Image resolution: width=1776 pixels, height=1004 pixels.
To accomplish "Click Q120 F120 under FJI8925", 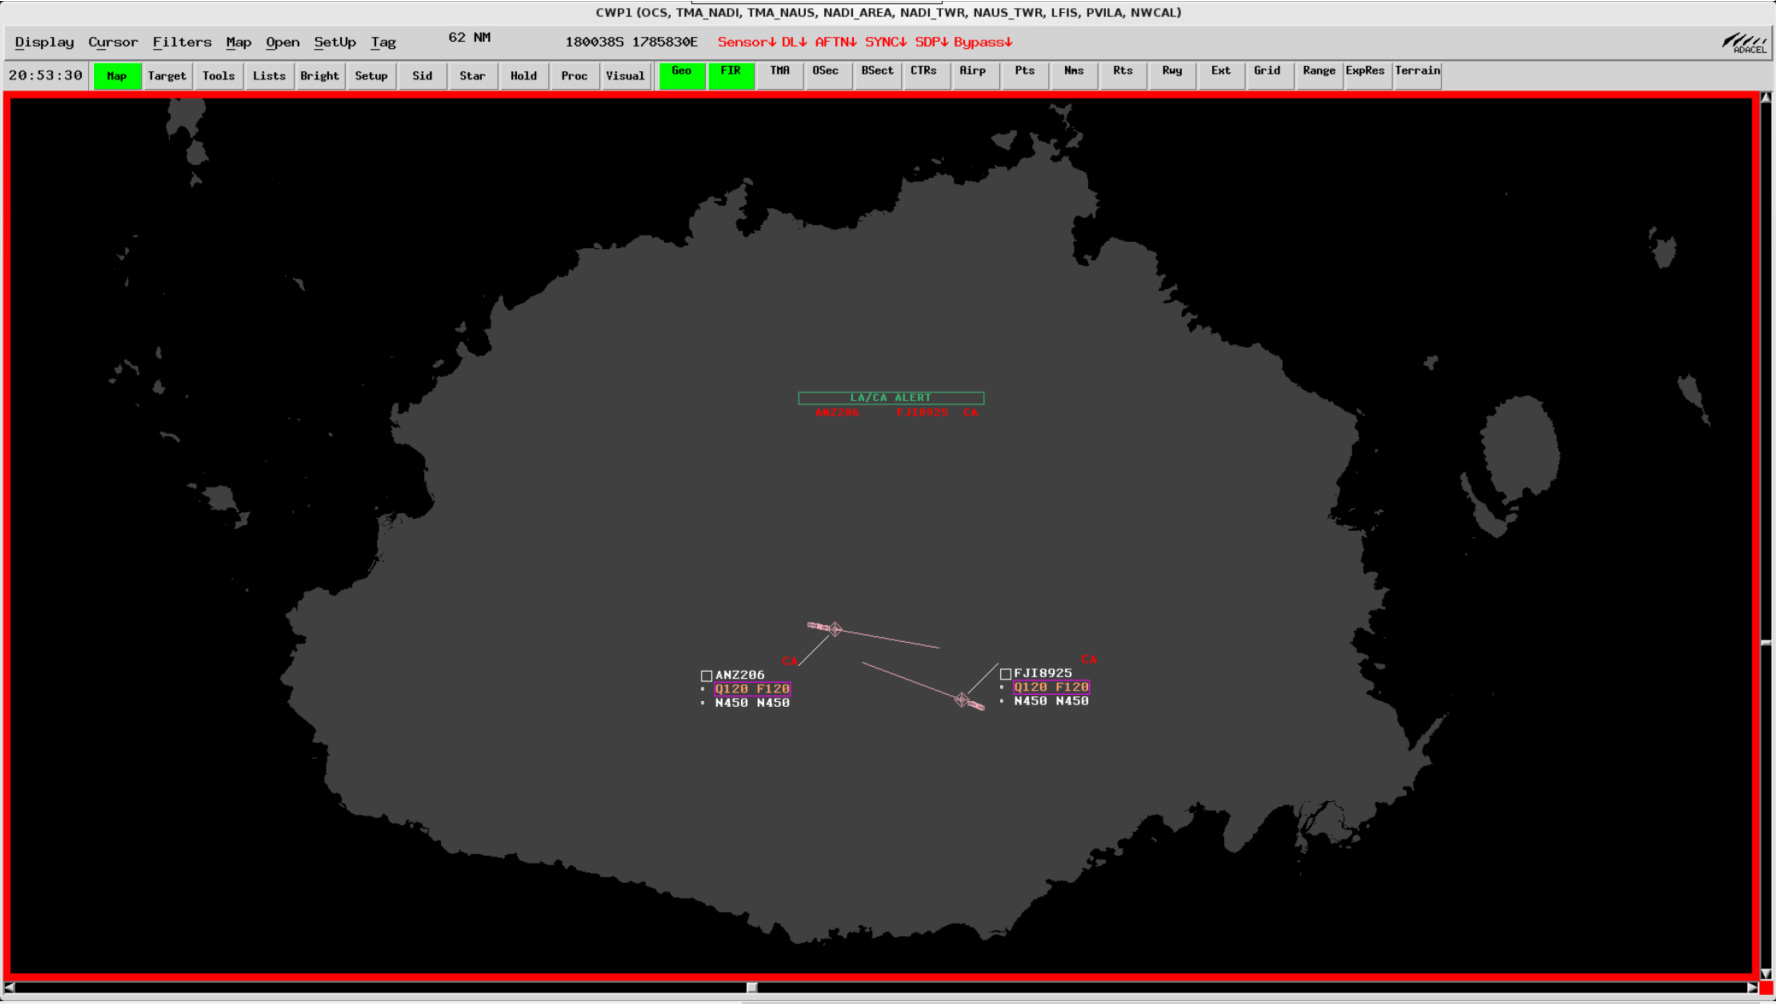I will click(1051, 687).
